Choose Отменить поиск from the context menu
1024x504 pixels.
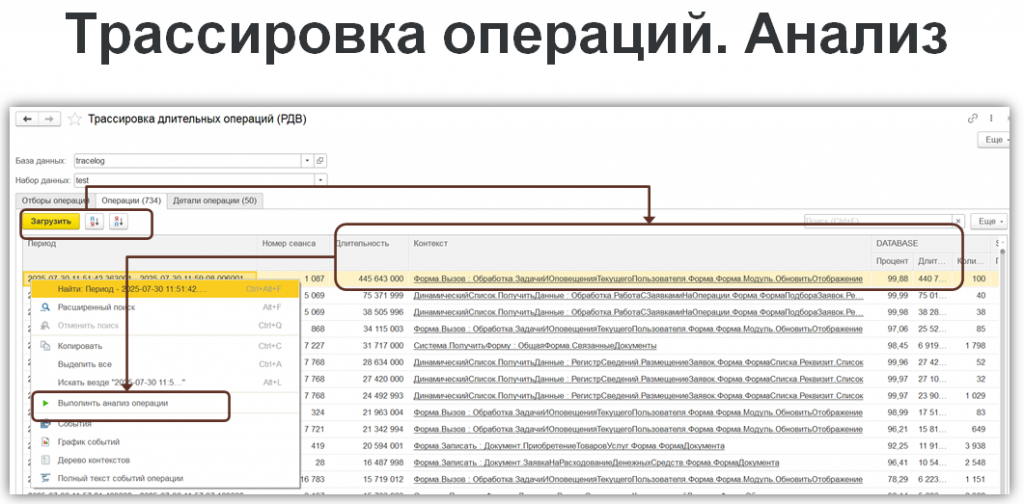tap(165, 325)
